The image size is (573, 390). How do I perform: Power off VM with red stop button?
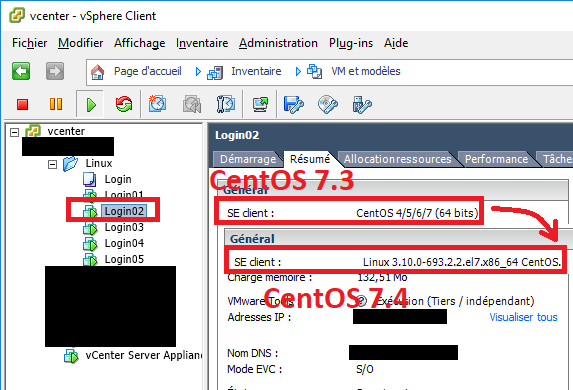23,105
